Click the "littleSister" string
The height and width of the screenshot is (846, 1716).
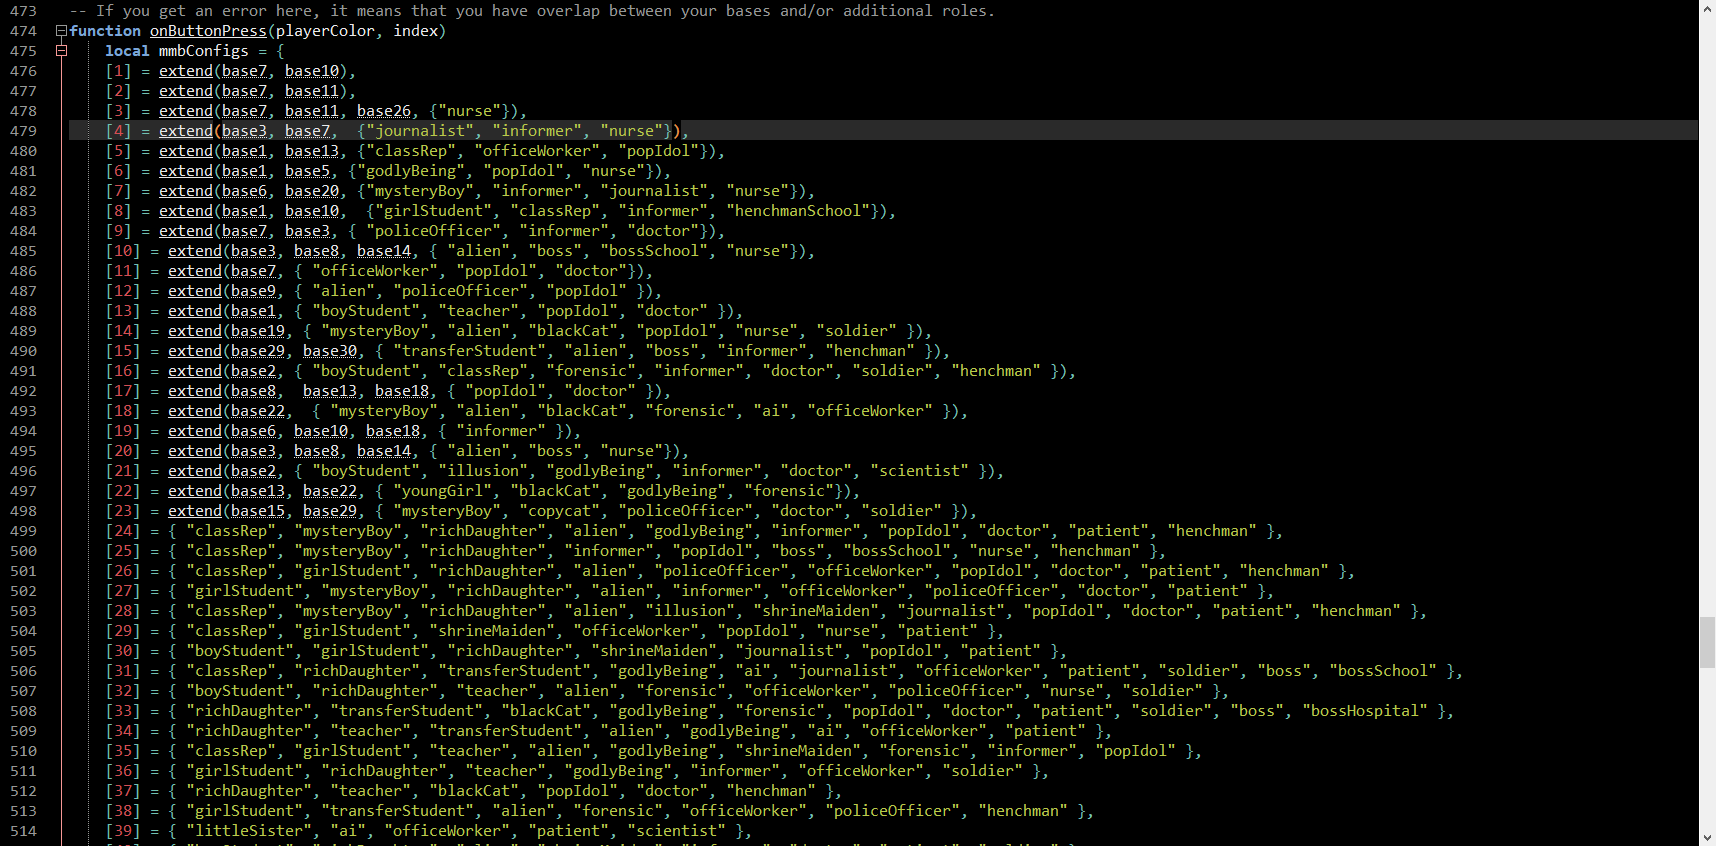(x=249, y=831)
